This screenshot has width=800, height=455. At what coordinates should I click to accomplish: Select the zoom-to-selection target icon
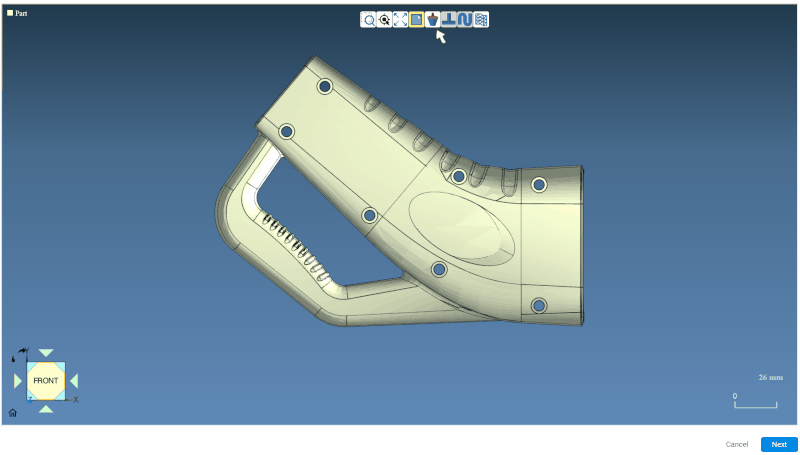click(384, 20)
